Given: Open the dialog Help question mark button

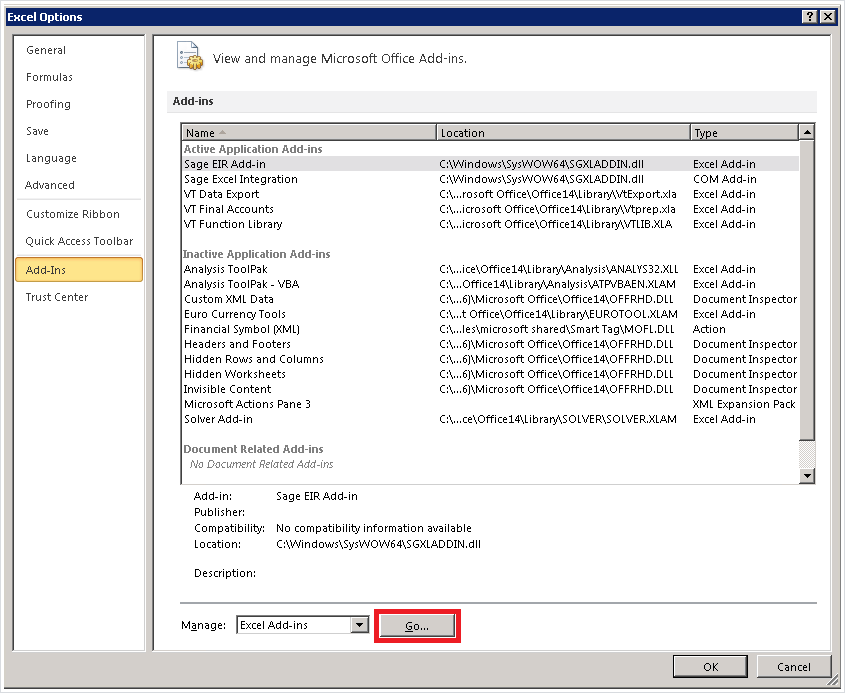Looking at the screenshot, I should 809,17.
